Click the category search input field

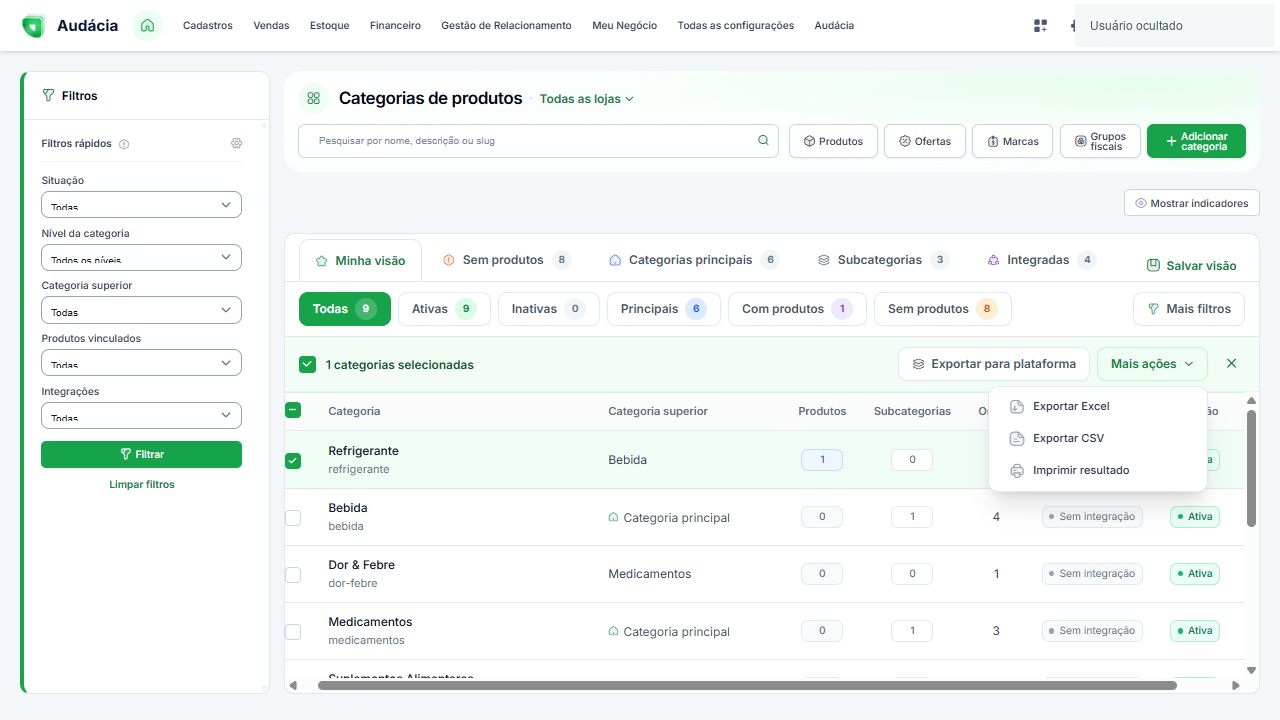click(x=538, y=141)
